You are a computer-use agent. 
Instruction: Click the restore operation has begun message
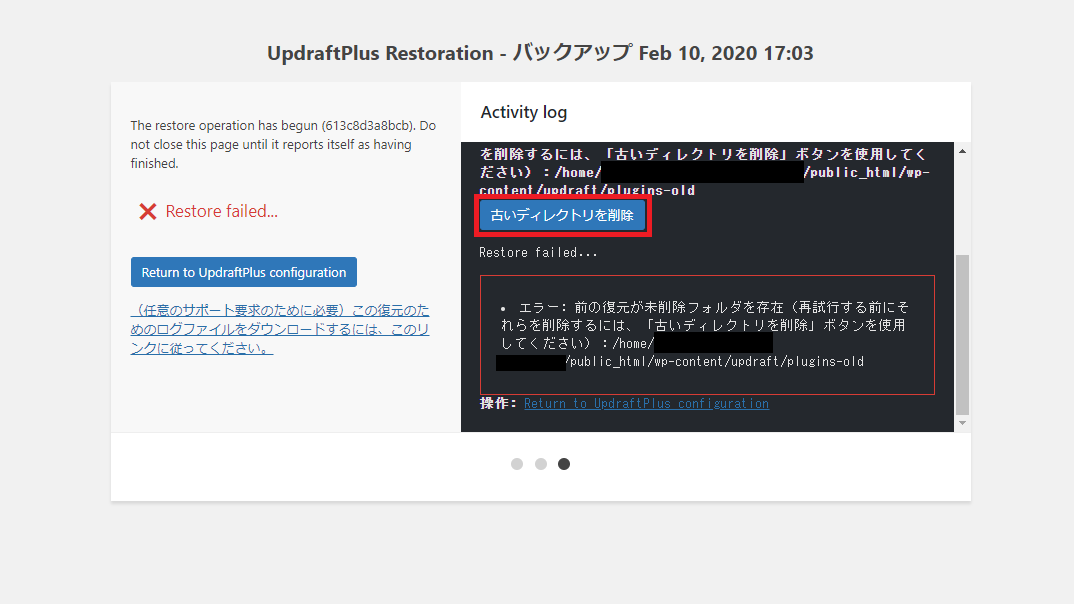[x=284, y=144]
